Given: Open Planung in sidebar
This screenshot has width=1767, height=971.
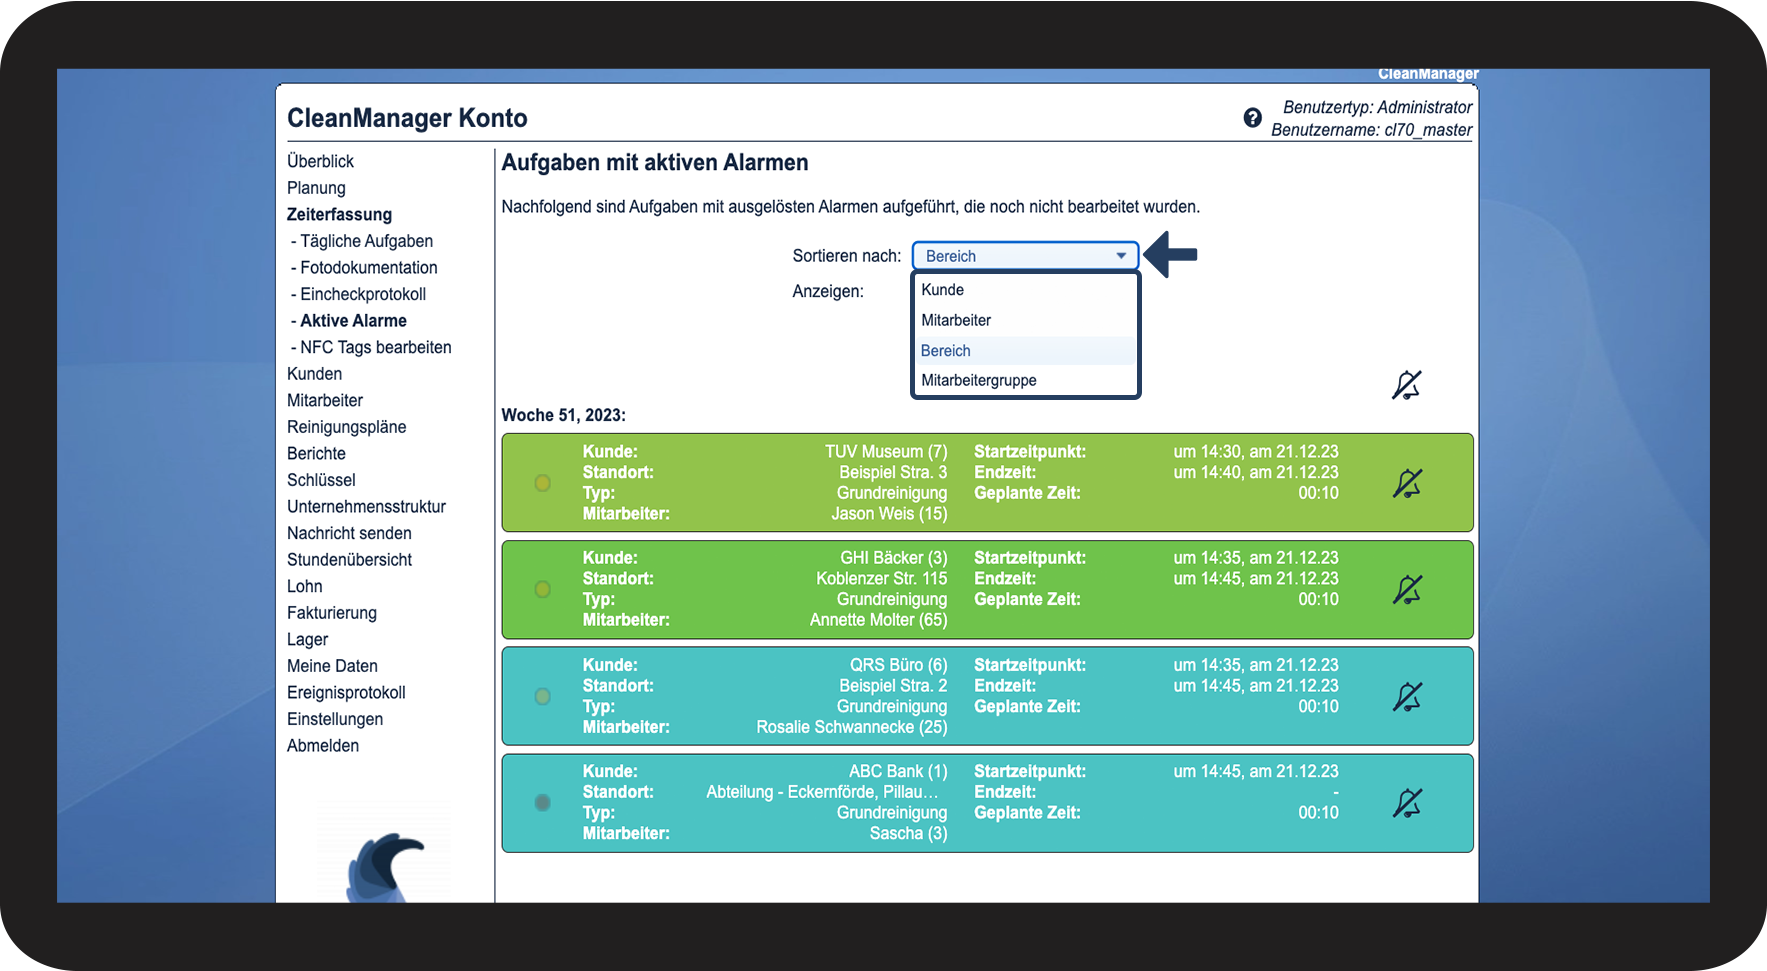Looking at the screenshot, I should click(316, 188).
